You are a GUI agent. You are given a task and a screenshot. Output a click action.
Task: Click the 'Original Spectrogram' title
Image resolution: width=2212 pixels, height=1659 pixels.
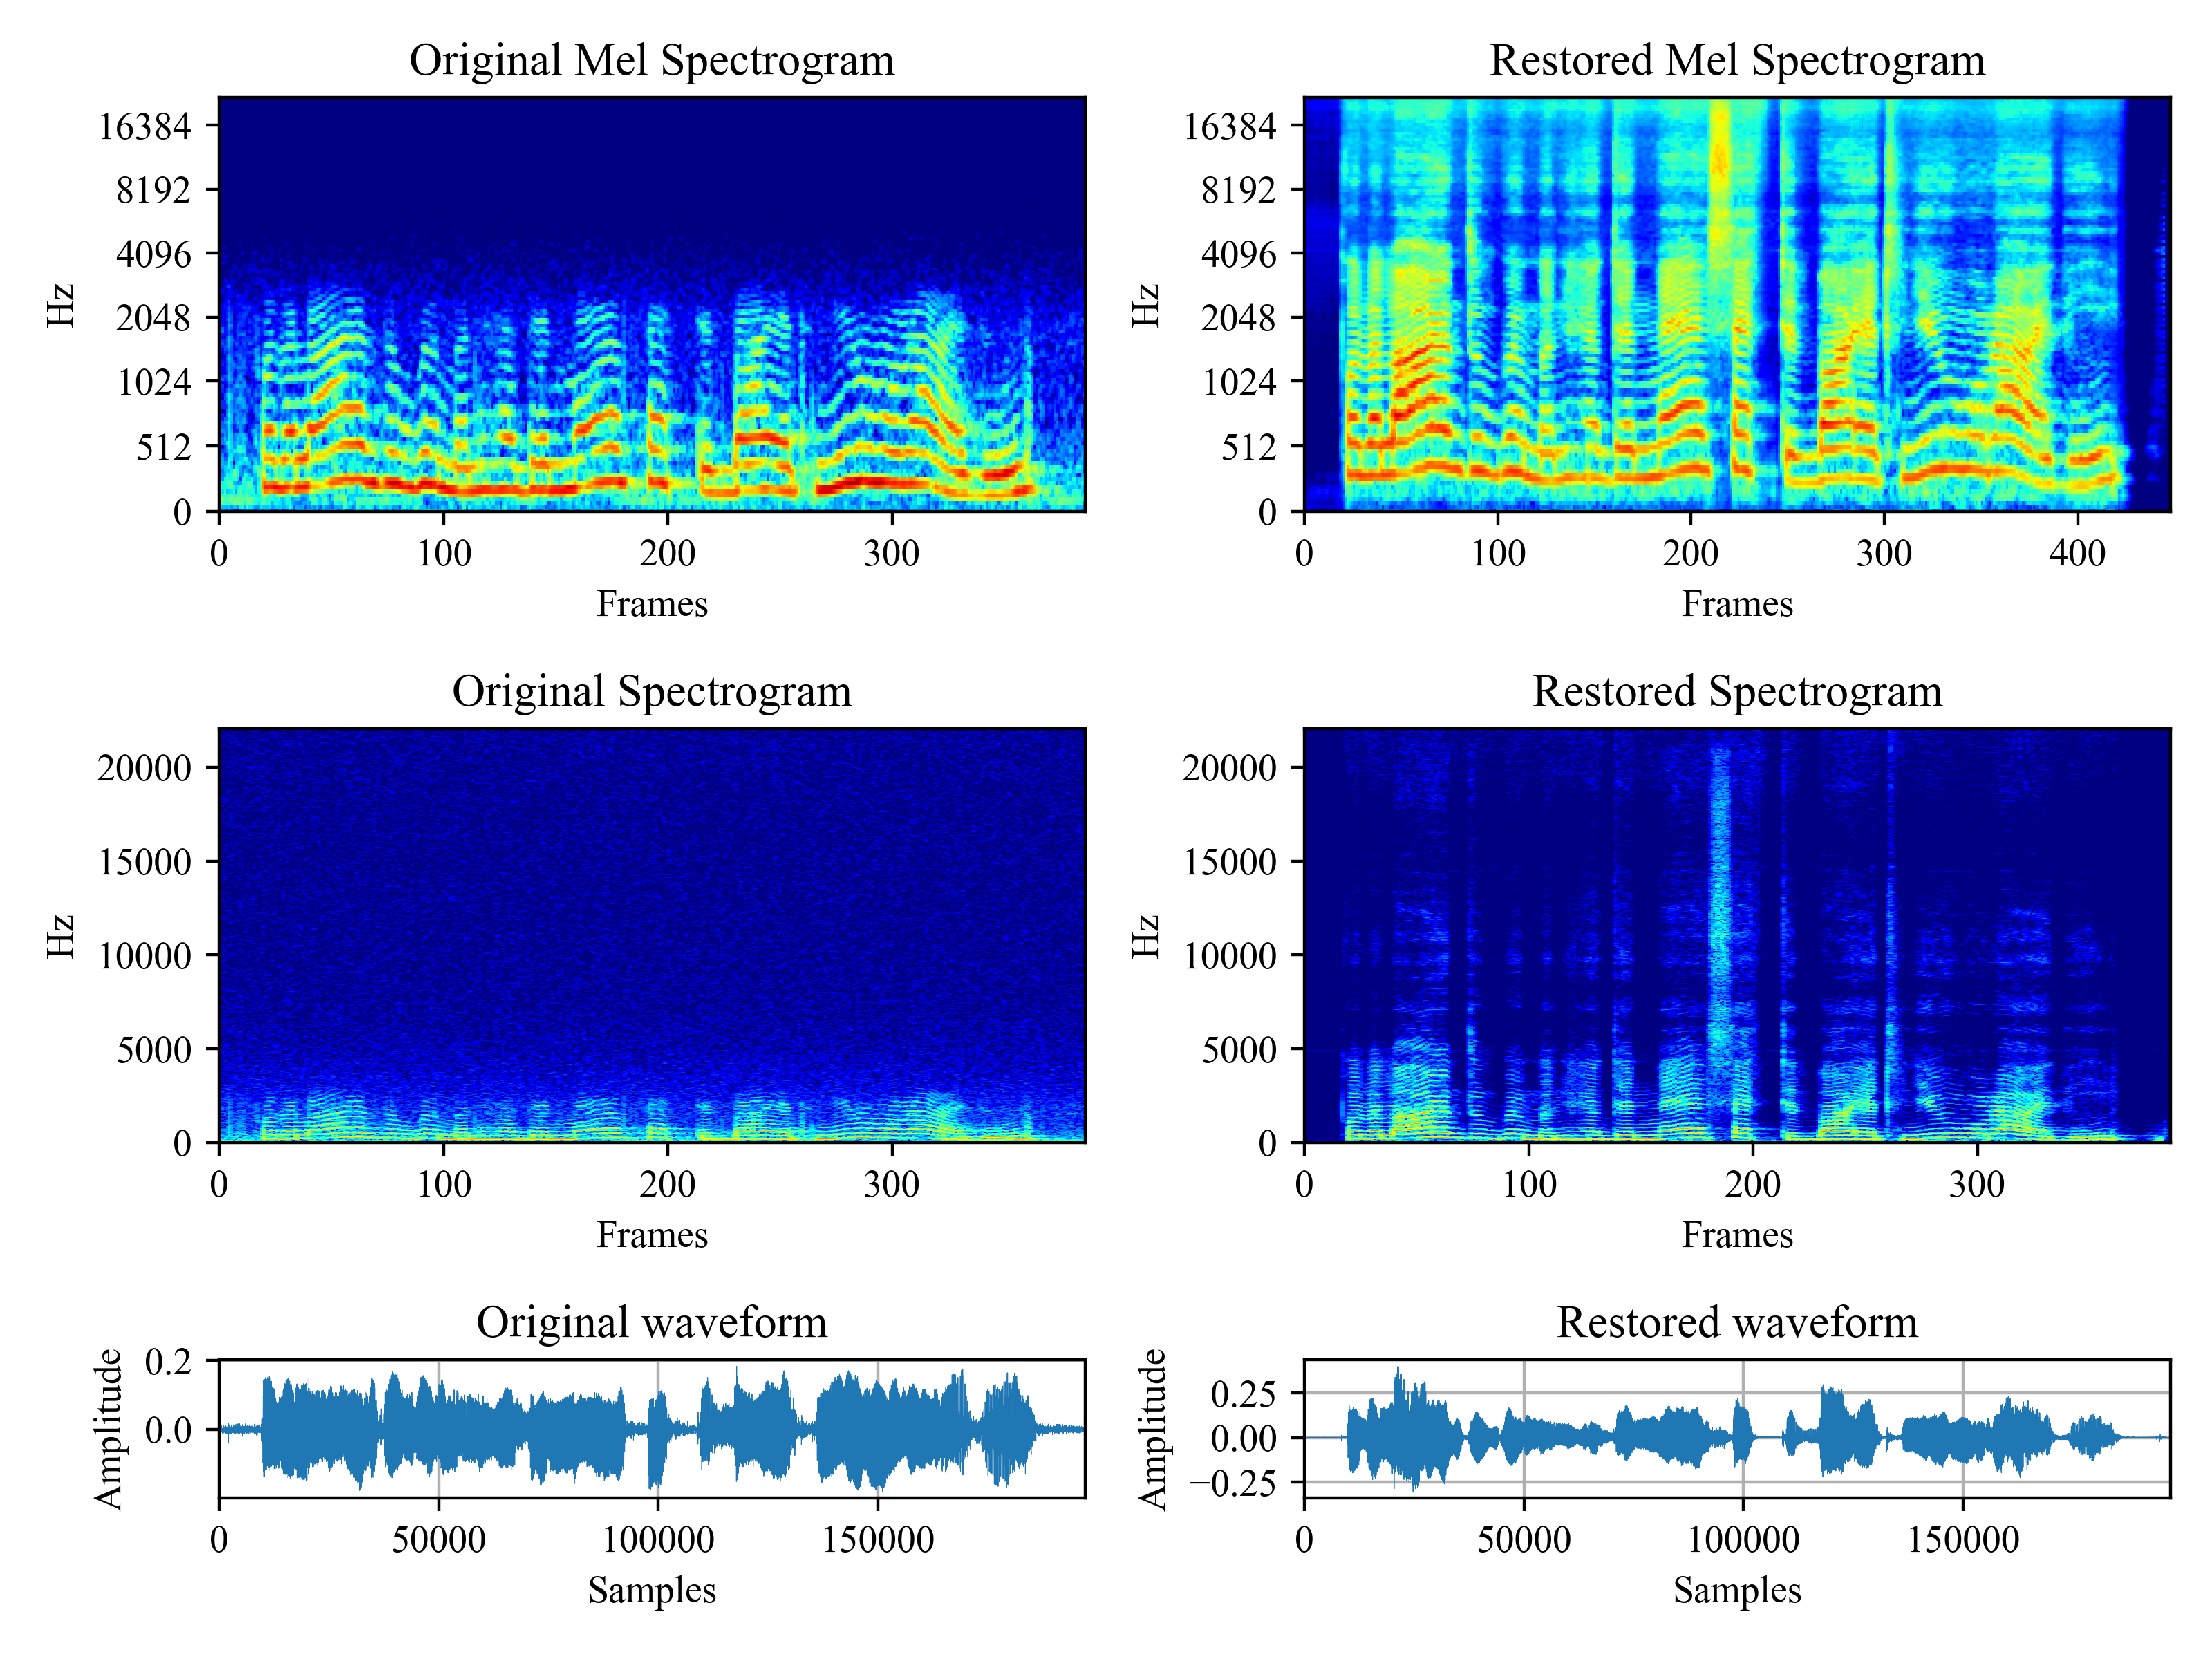tap(651, 692)
